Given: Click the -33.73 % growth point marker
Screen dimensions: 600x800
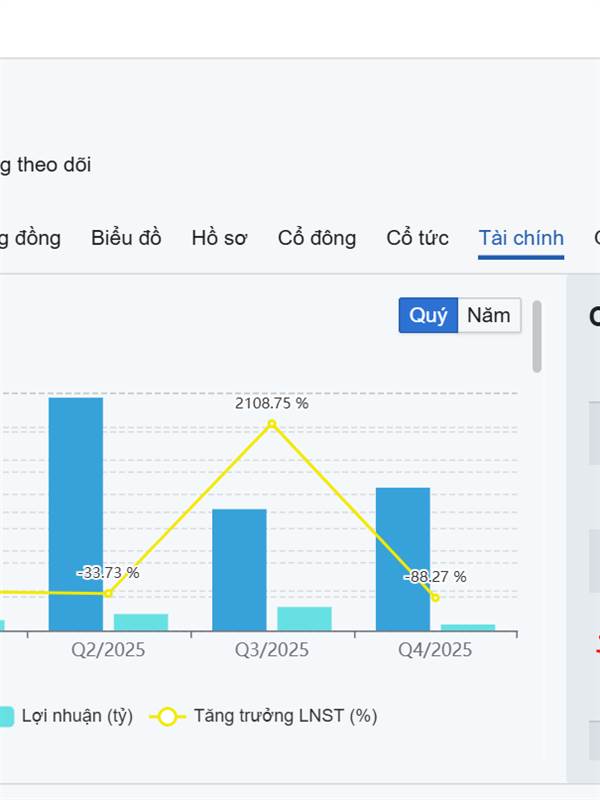Looking at the screenshot, I should click(x=108, y=594).
